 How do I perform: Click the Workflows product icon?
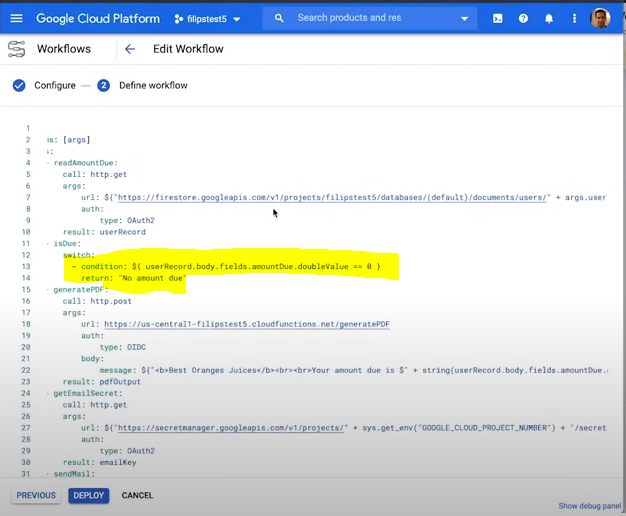(x=17, y=49)
